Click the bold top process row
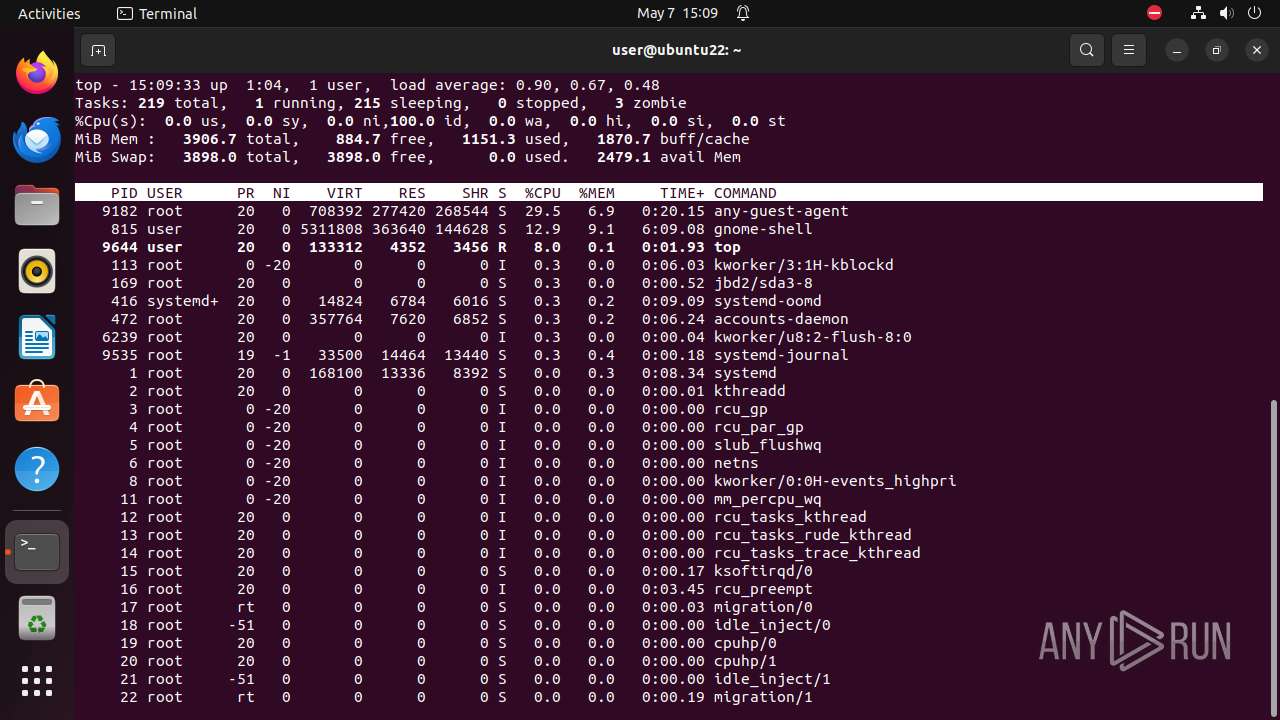The width and height of the screenshot is (1280, 720). click(x=669, y=247)
